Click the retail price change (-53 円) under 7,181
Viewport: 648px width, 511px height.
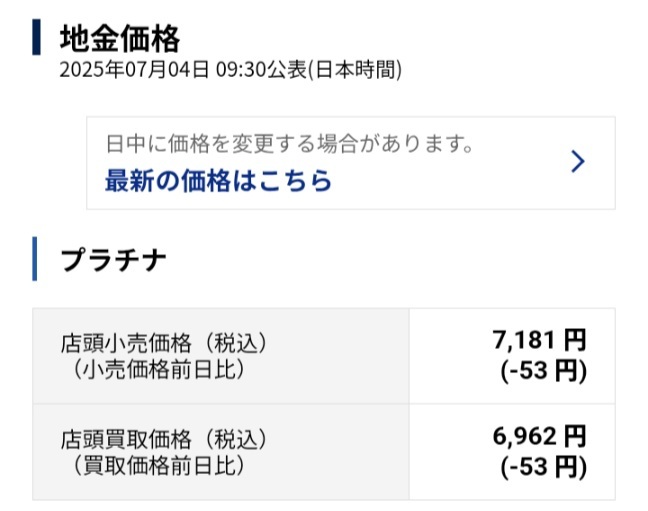click(x=543, y=370)
